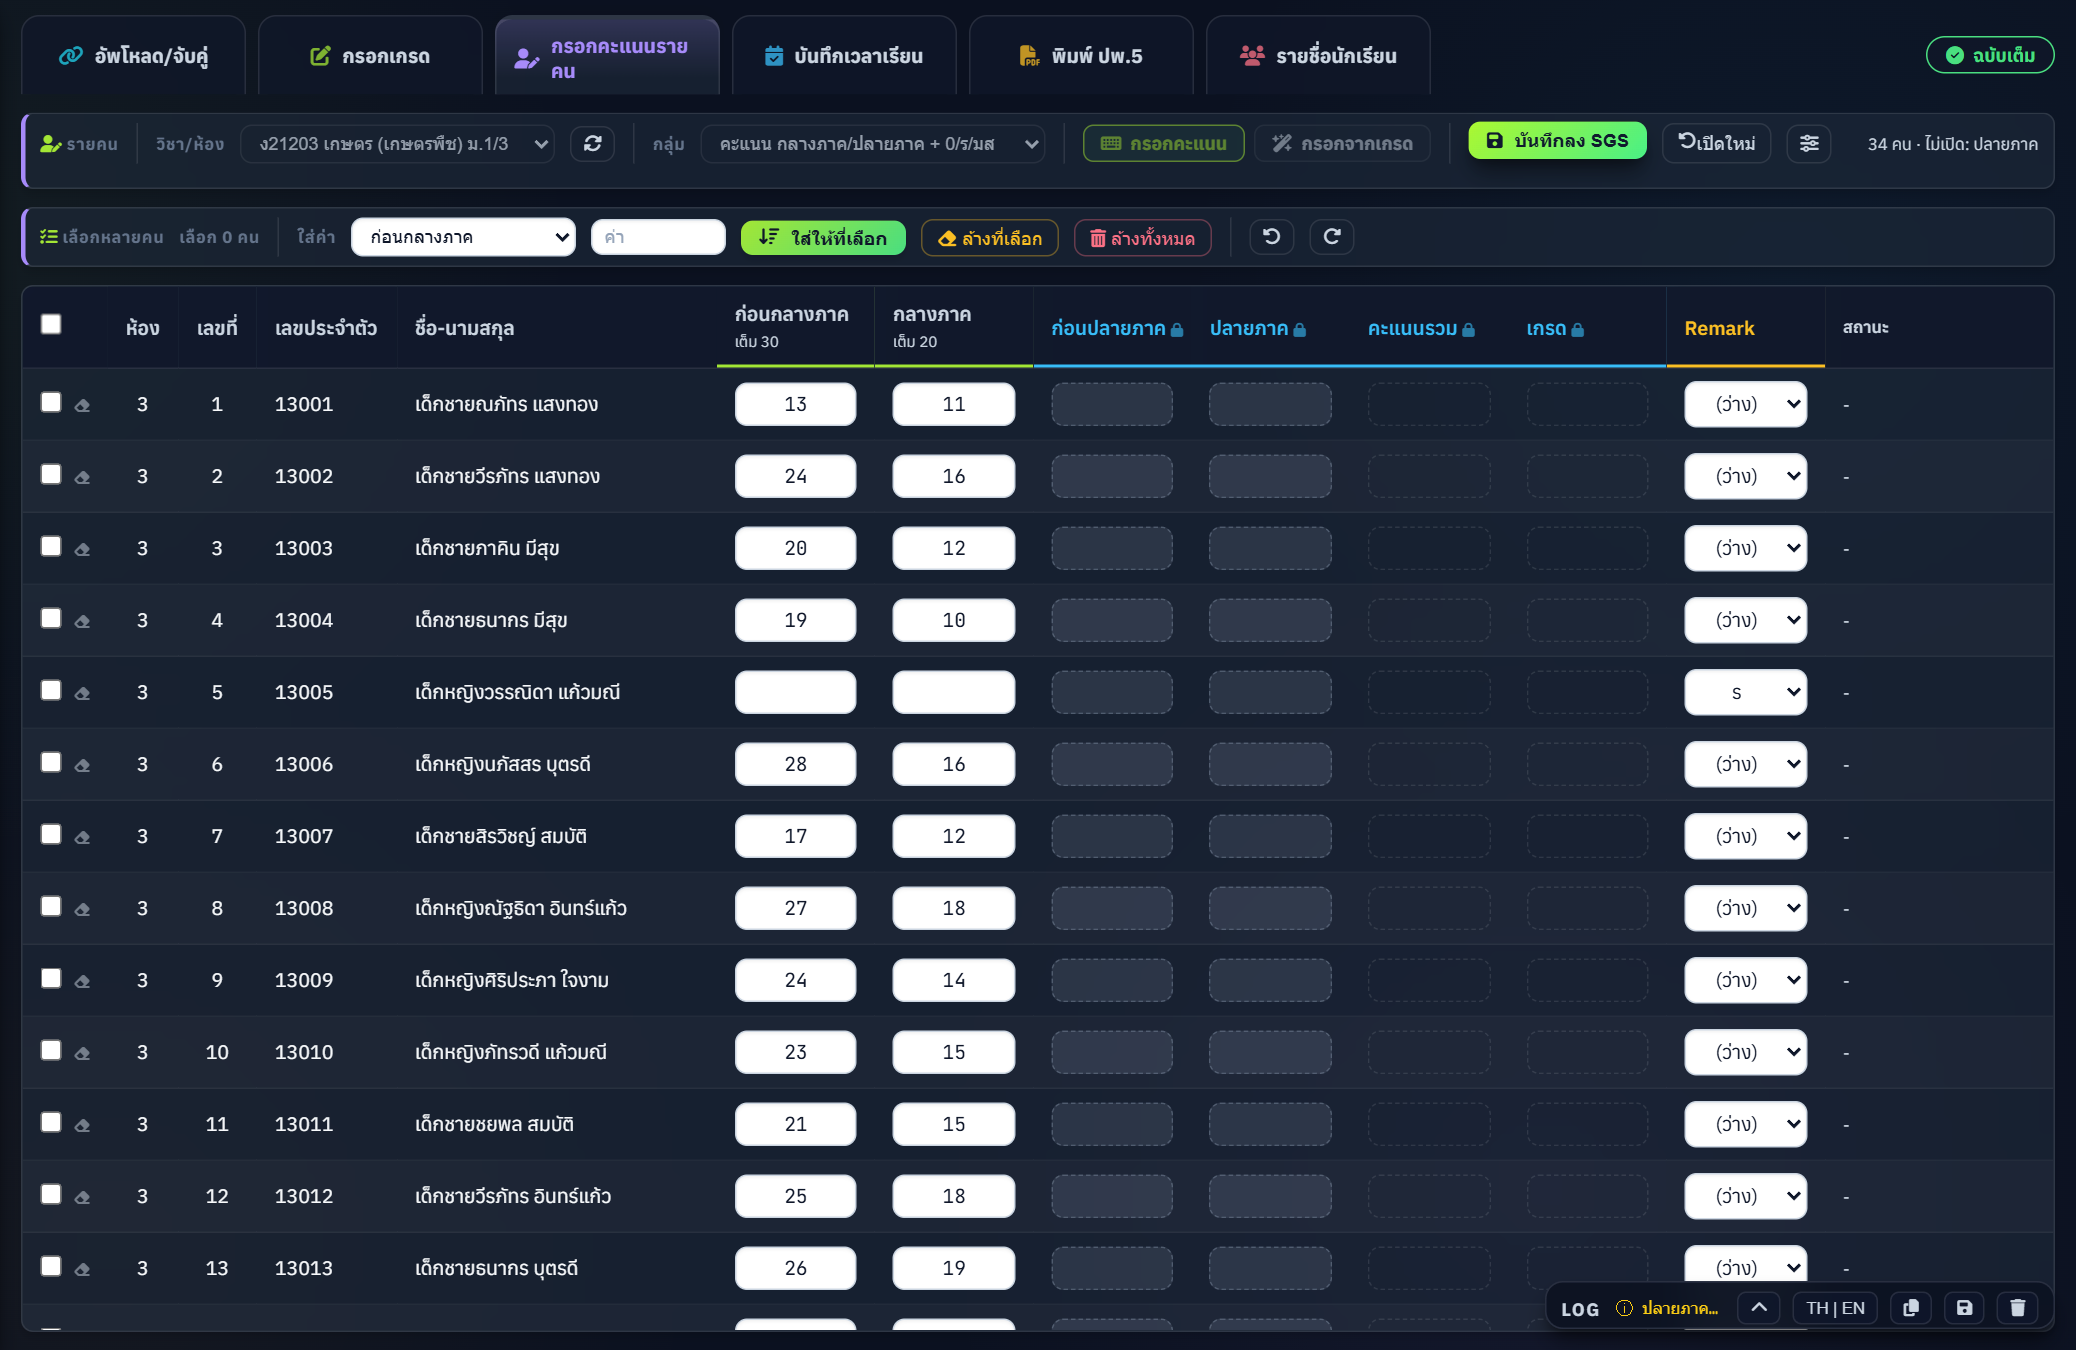Check the box for student 13007

[x=51, y=834]
